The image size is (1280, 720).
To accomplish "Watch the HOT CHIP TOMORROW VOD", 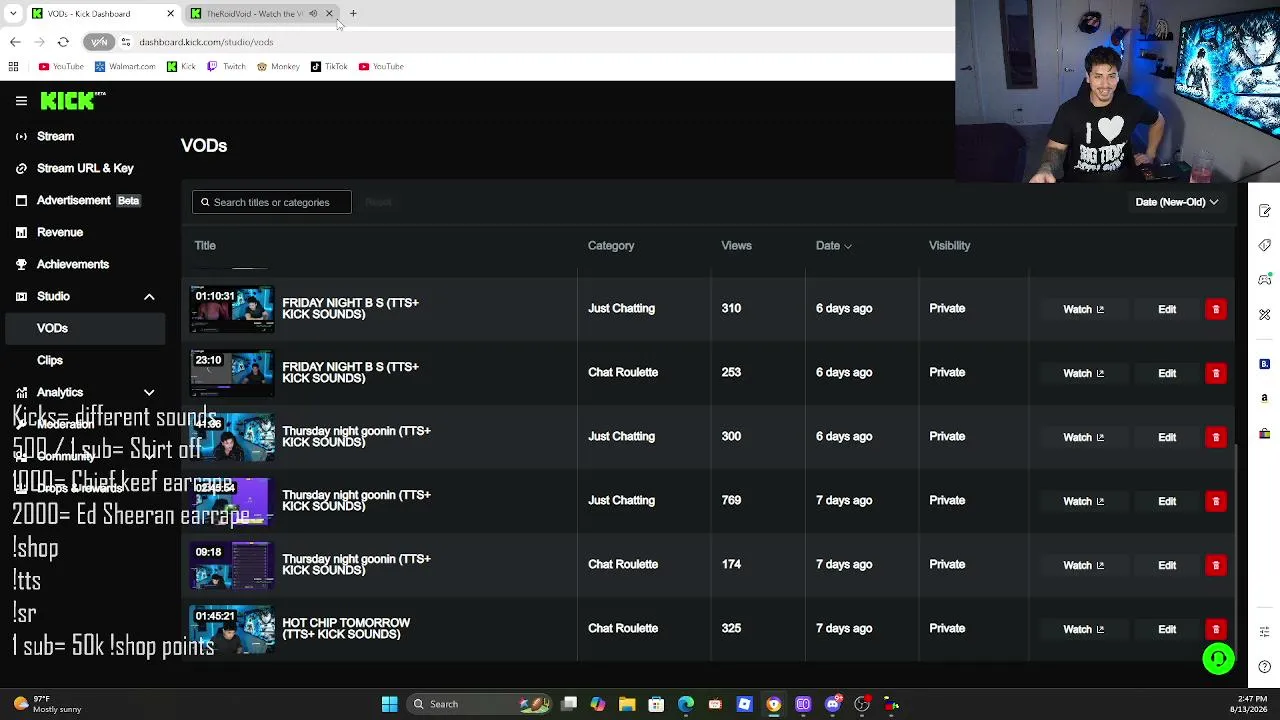I will click(x=1083, y=629).
